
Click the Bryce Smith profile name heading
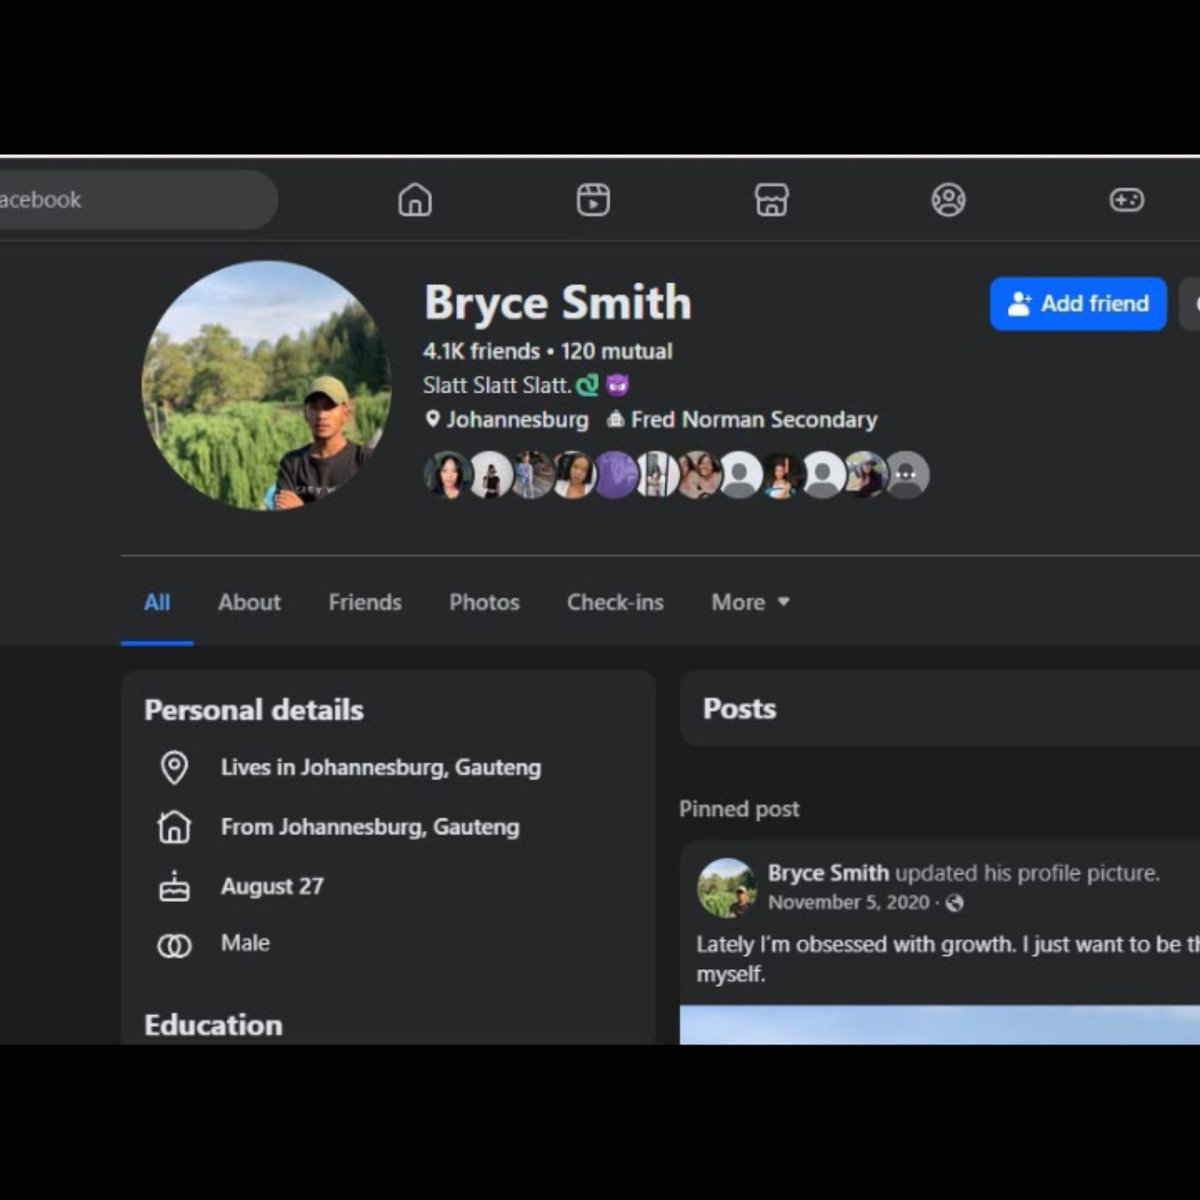pos(557,303)
